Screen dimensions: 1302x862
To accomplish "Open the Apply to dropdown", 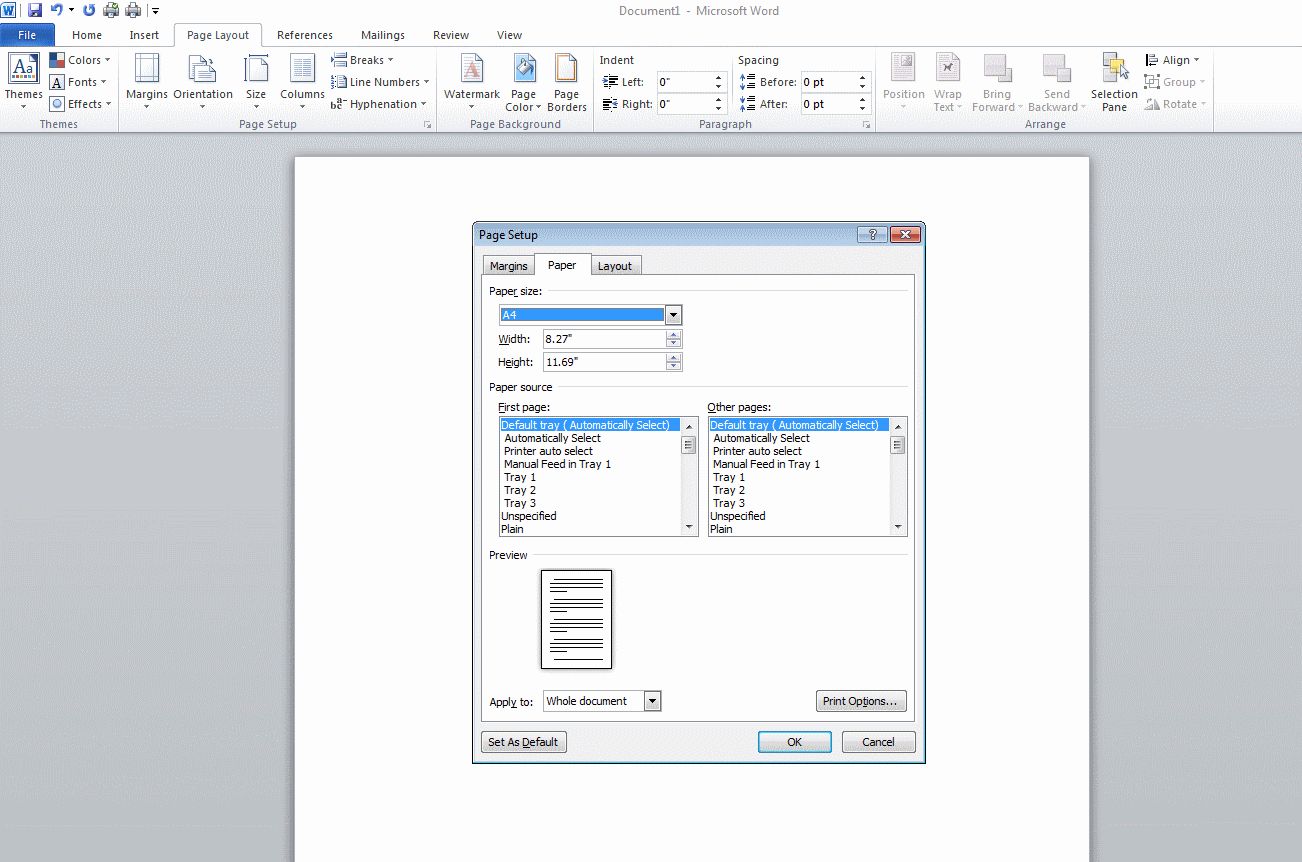I will tap(652, 701).
